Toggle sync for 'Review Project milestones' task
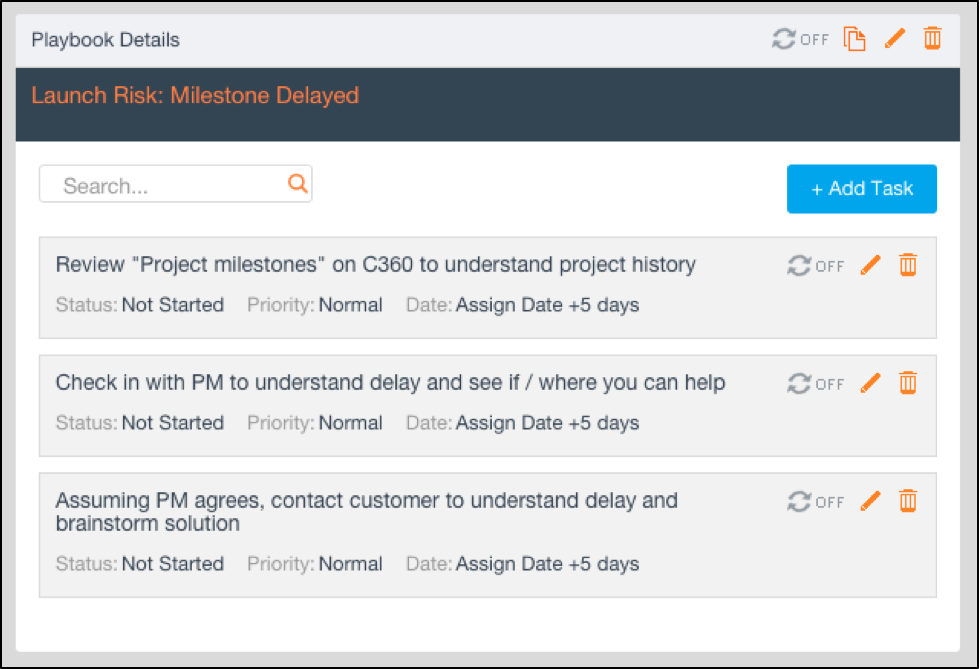Screen dimensions: 979x669 (815, 266)
